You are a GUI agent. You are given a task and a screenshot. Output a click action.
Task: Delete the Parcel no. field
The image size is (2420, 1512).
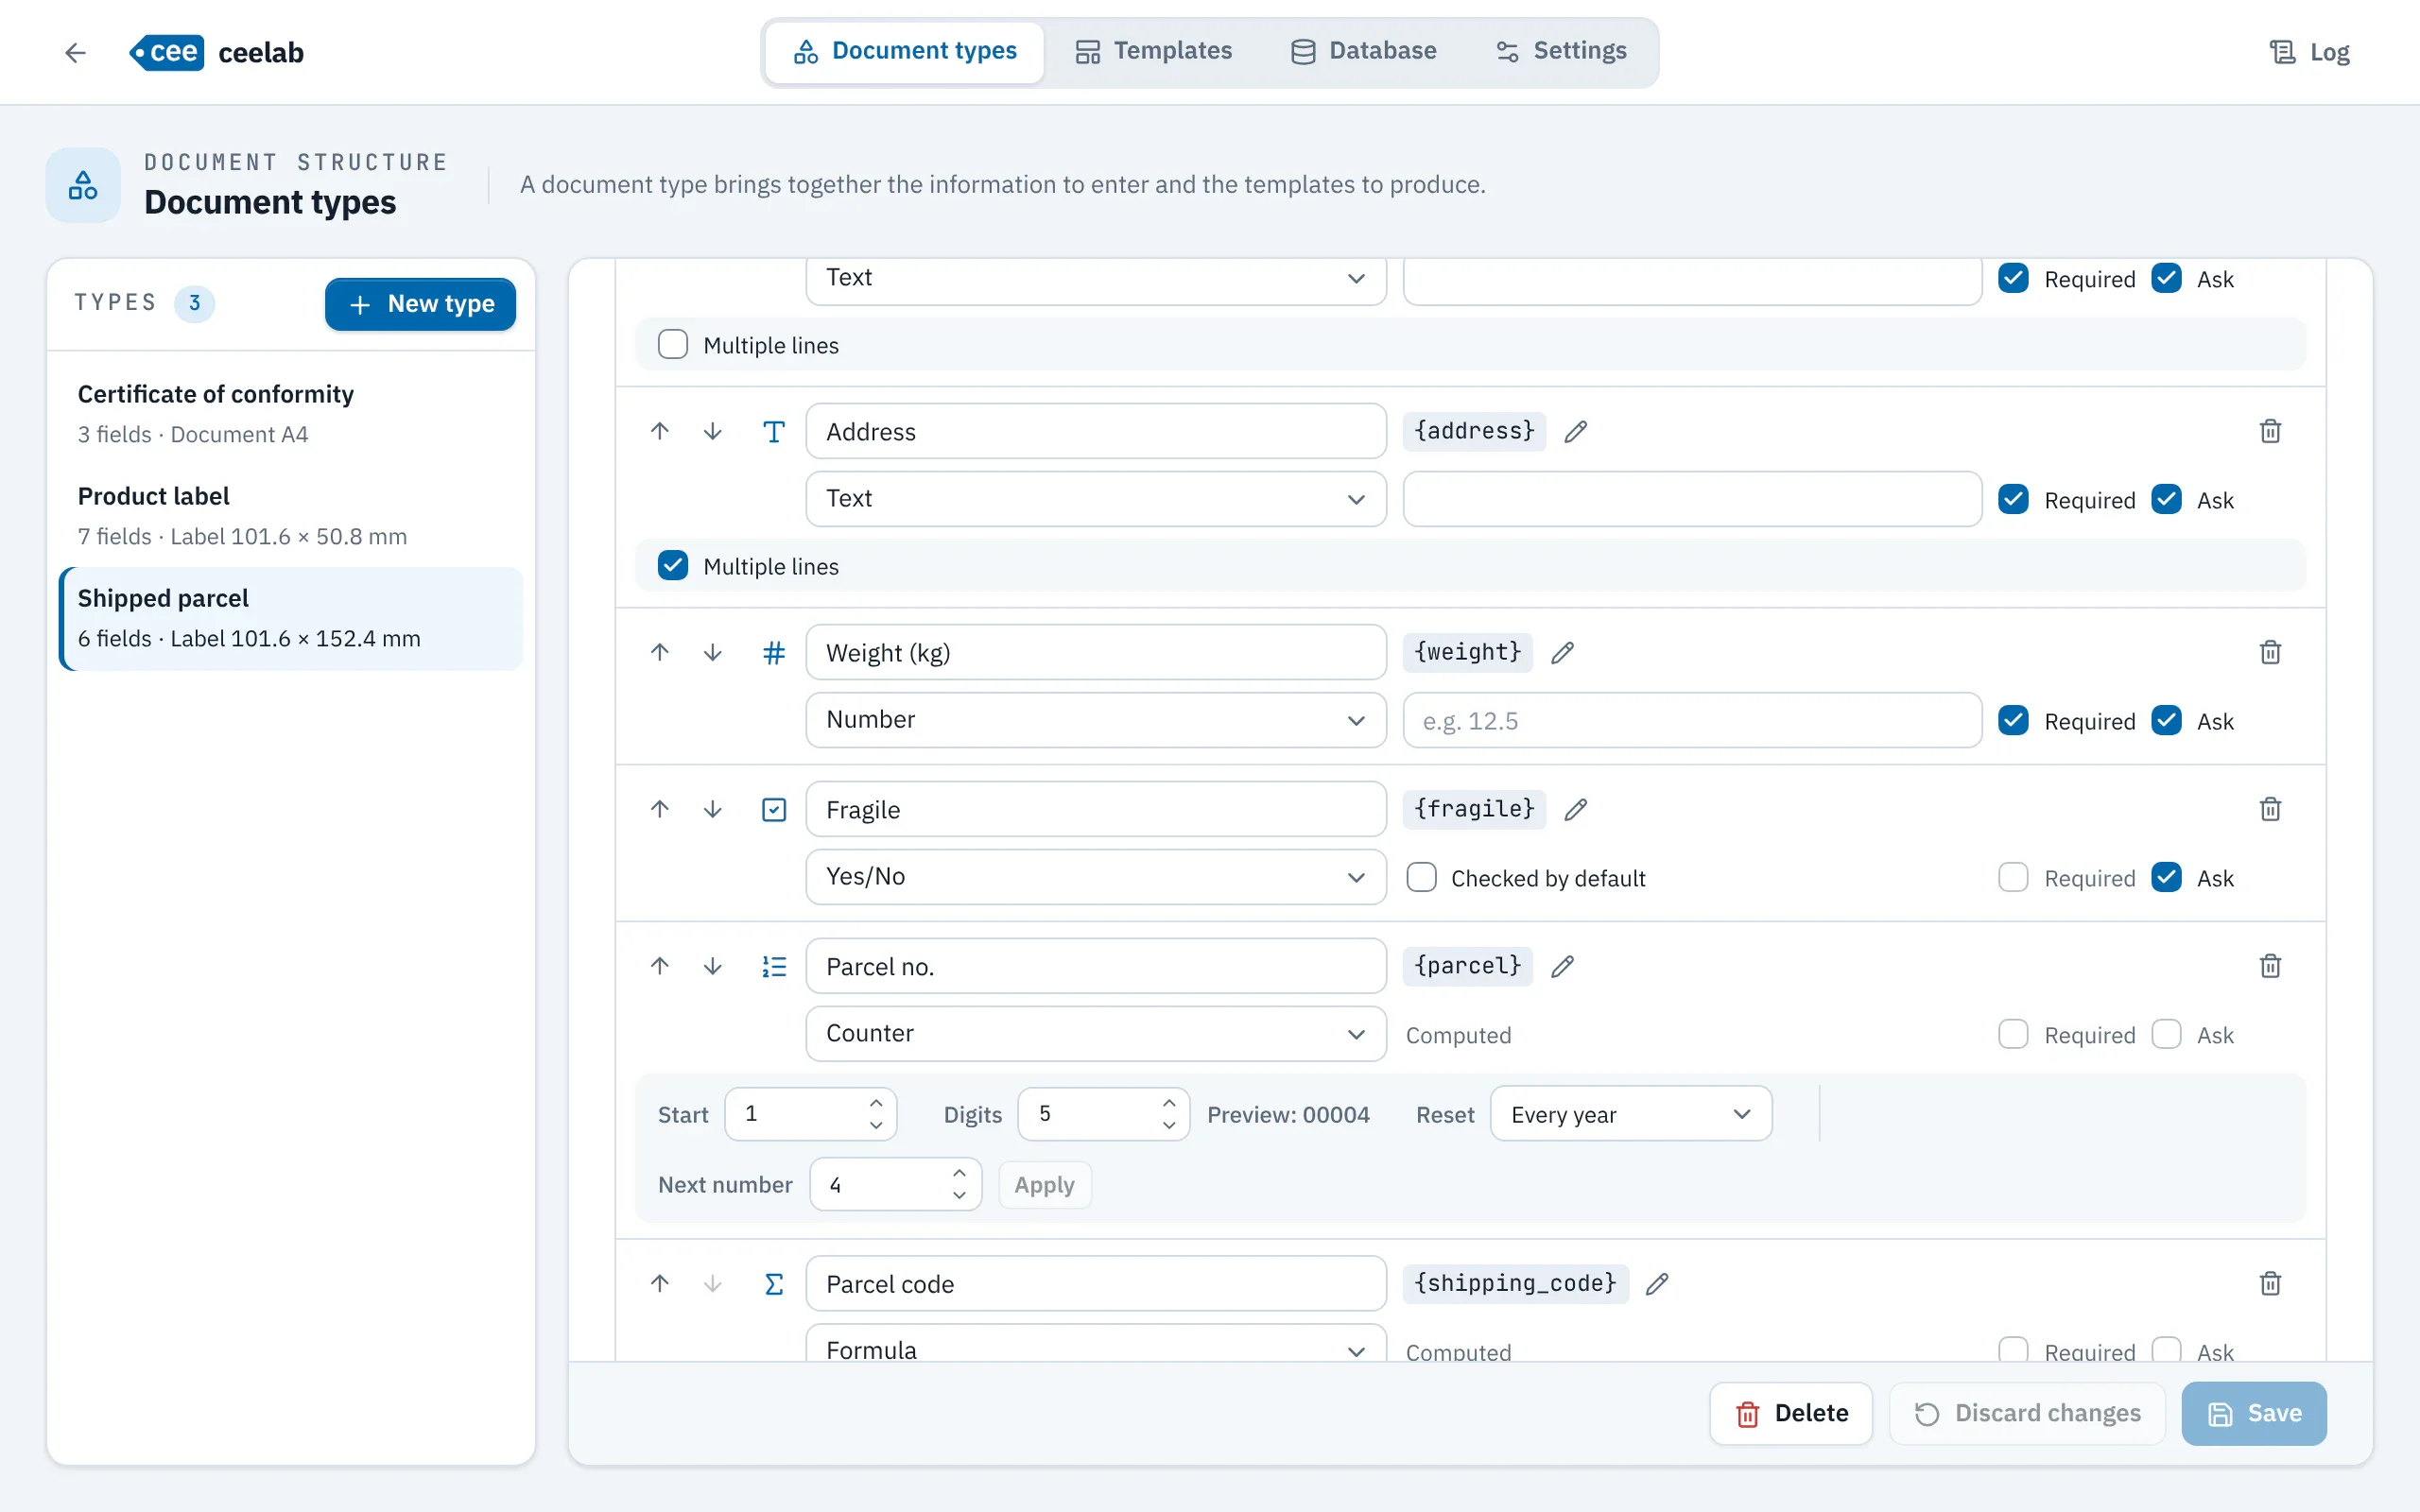[2270, 966]
